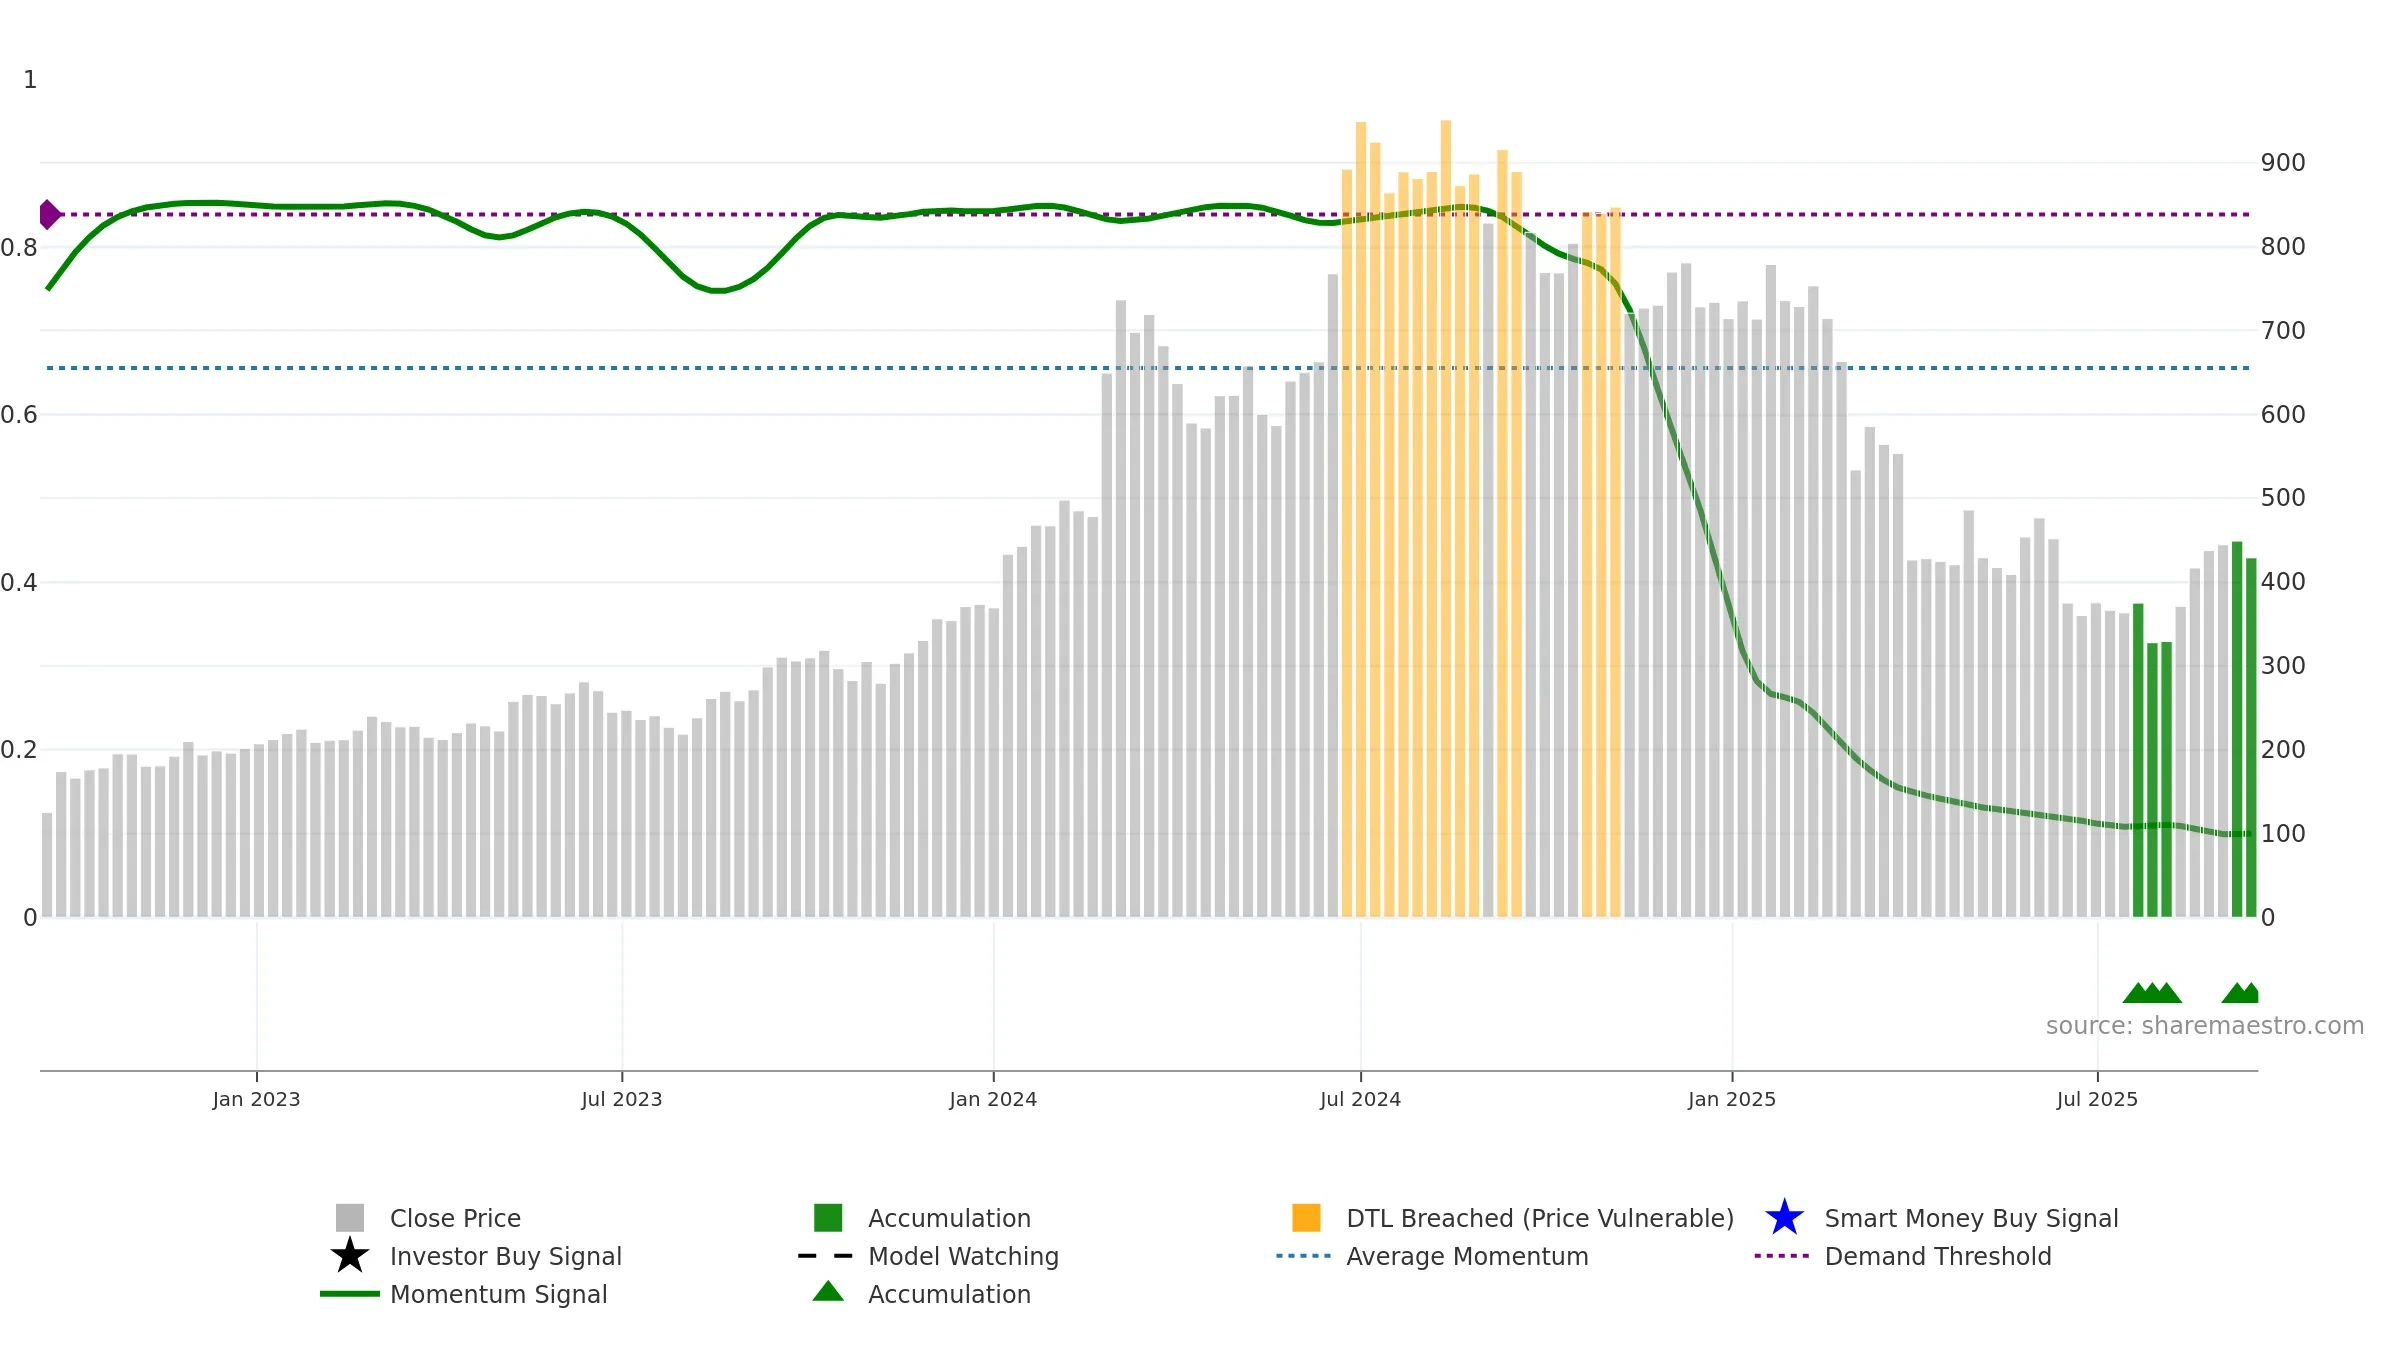Click the purple diamond marker on the demand threshold line

[x=49, y=214]
